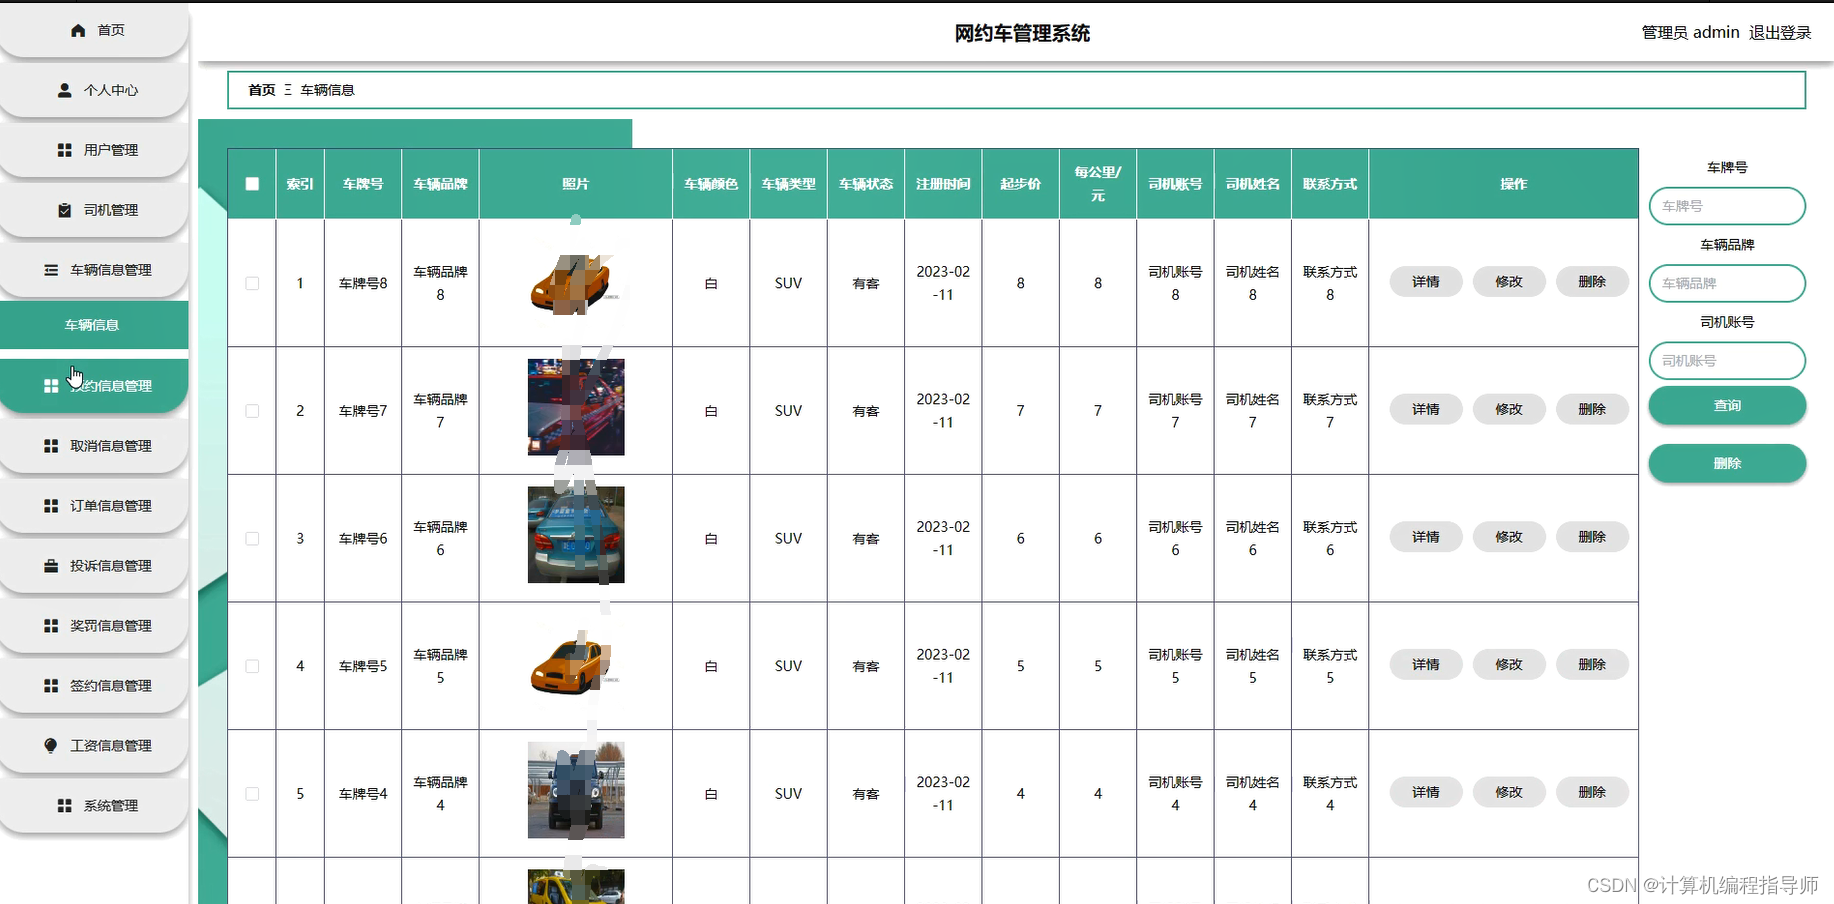Expand the 投诉信息管理 sidebar menu
This screenshot has height=904, width=1834.
94,566
